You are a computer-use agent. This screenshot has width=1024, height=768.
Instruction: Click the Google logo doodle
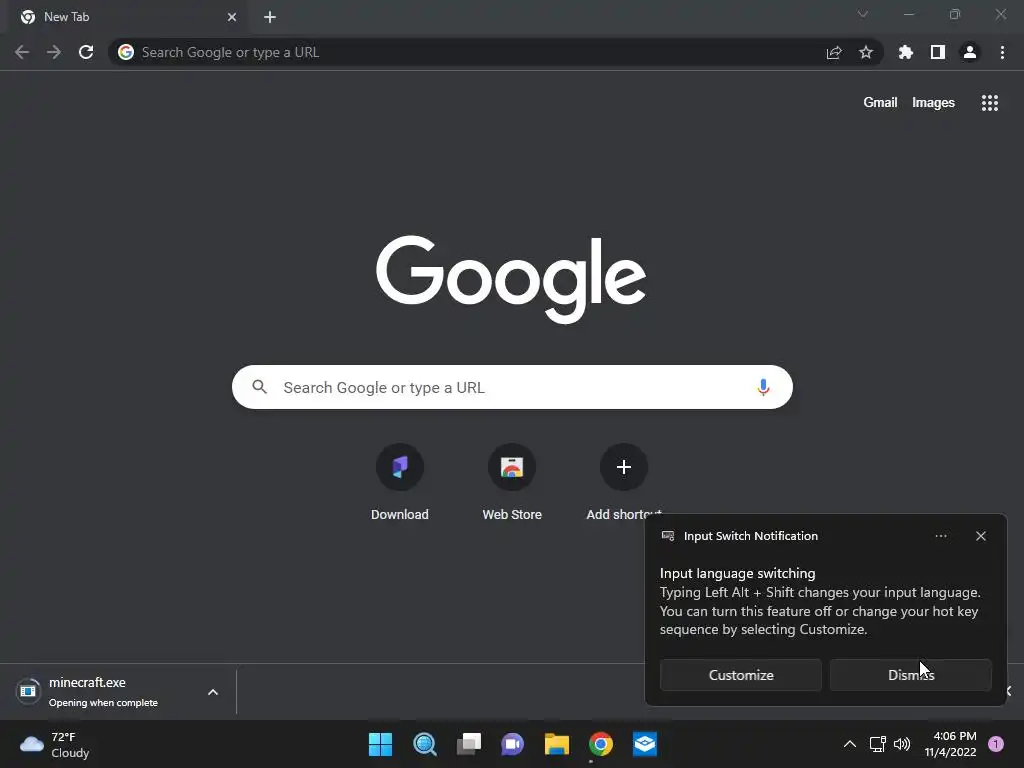(511, 279)
